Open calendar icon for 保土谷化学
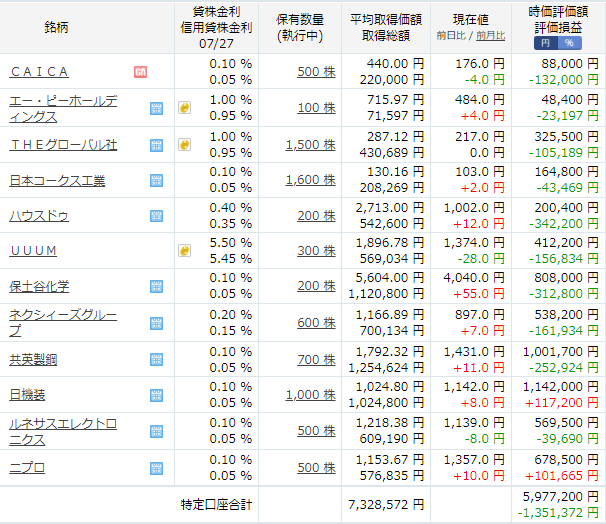 156,286
